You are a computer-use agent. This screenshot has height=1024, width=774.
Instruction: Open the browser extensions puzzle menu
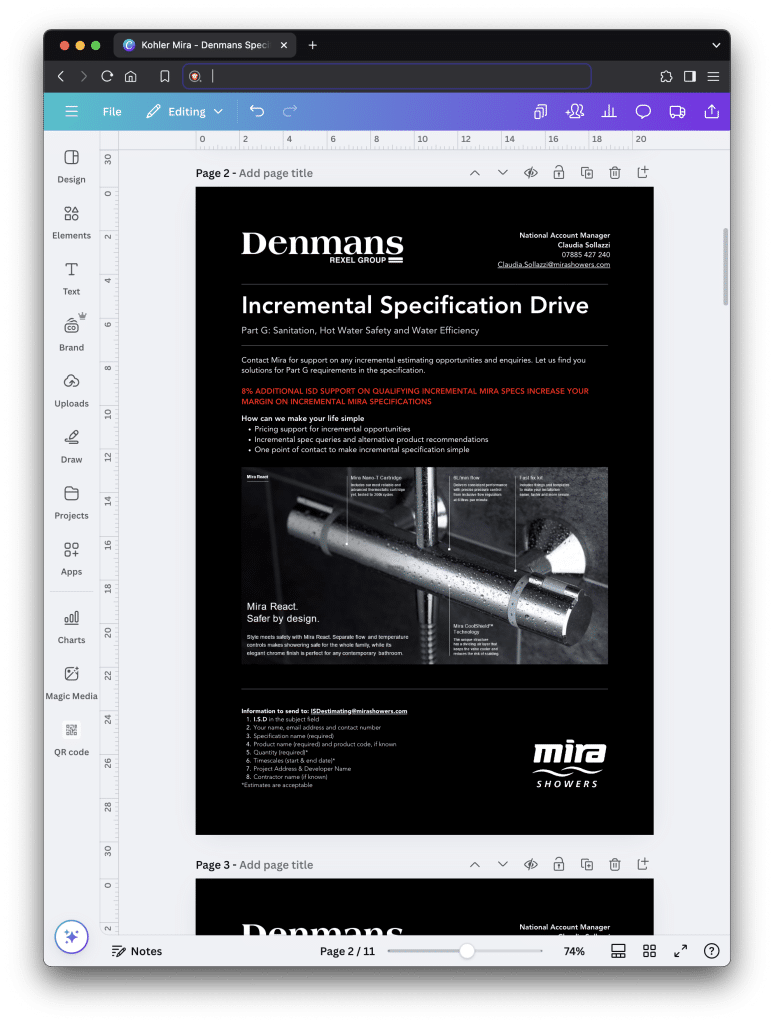click(666, 76)
